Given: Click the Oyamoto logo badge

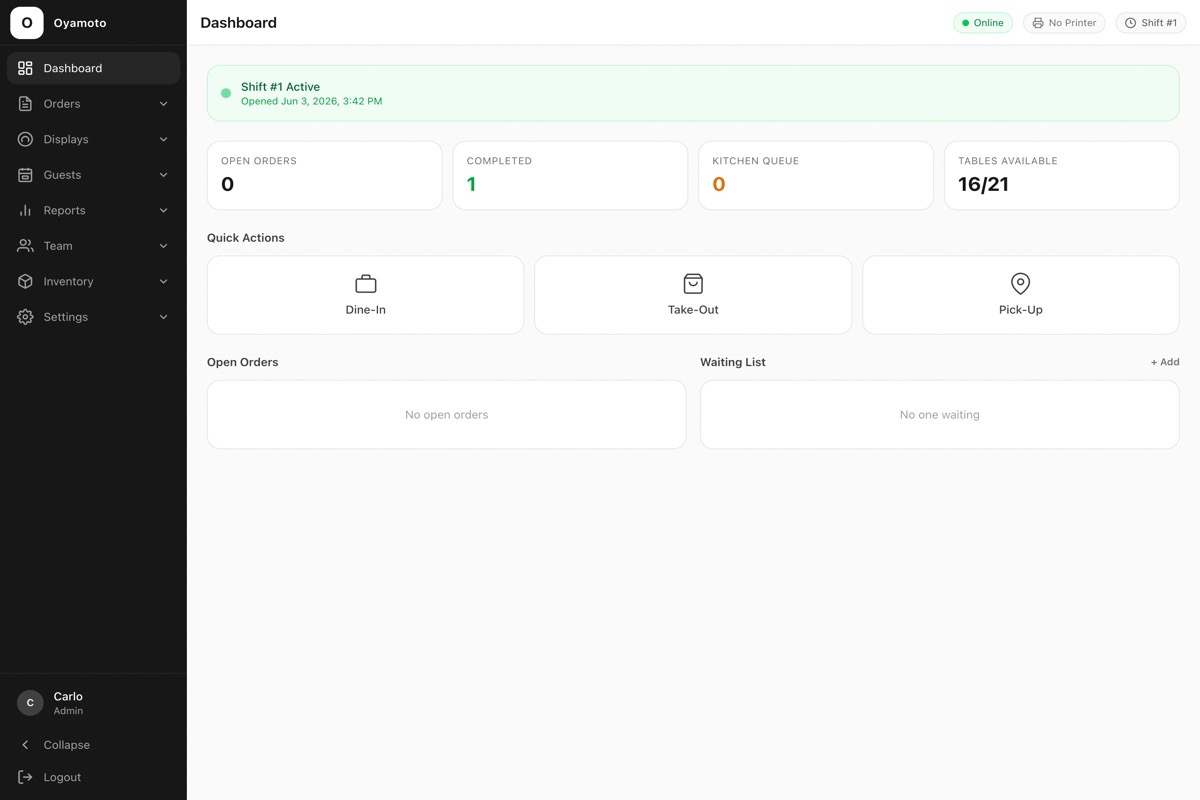Looking at the screenshot, I should 27,22.
